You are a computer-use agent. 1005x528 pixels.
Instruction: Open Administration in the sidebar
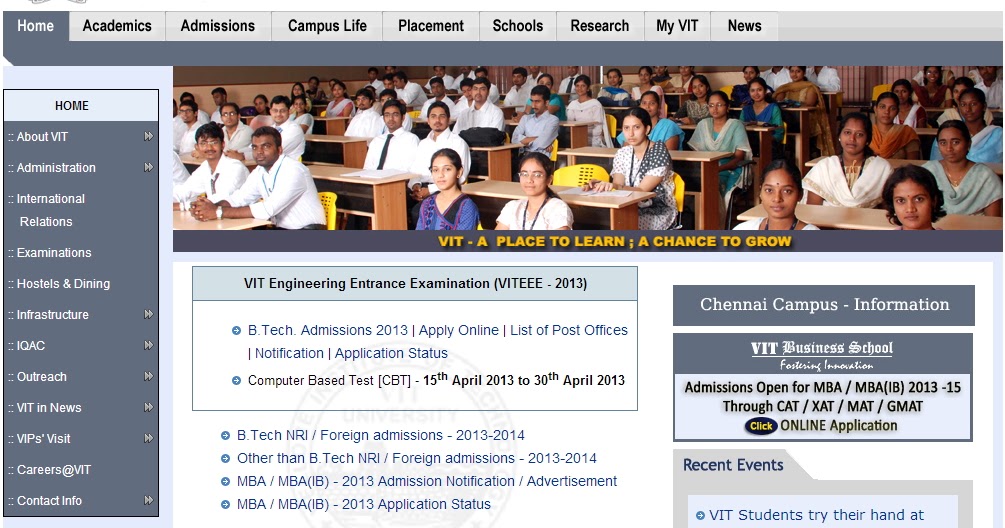56,168
